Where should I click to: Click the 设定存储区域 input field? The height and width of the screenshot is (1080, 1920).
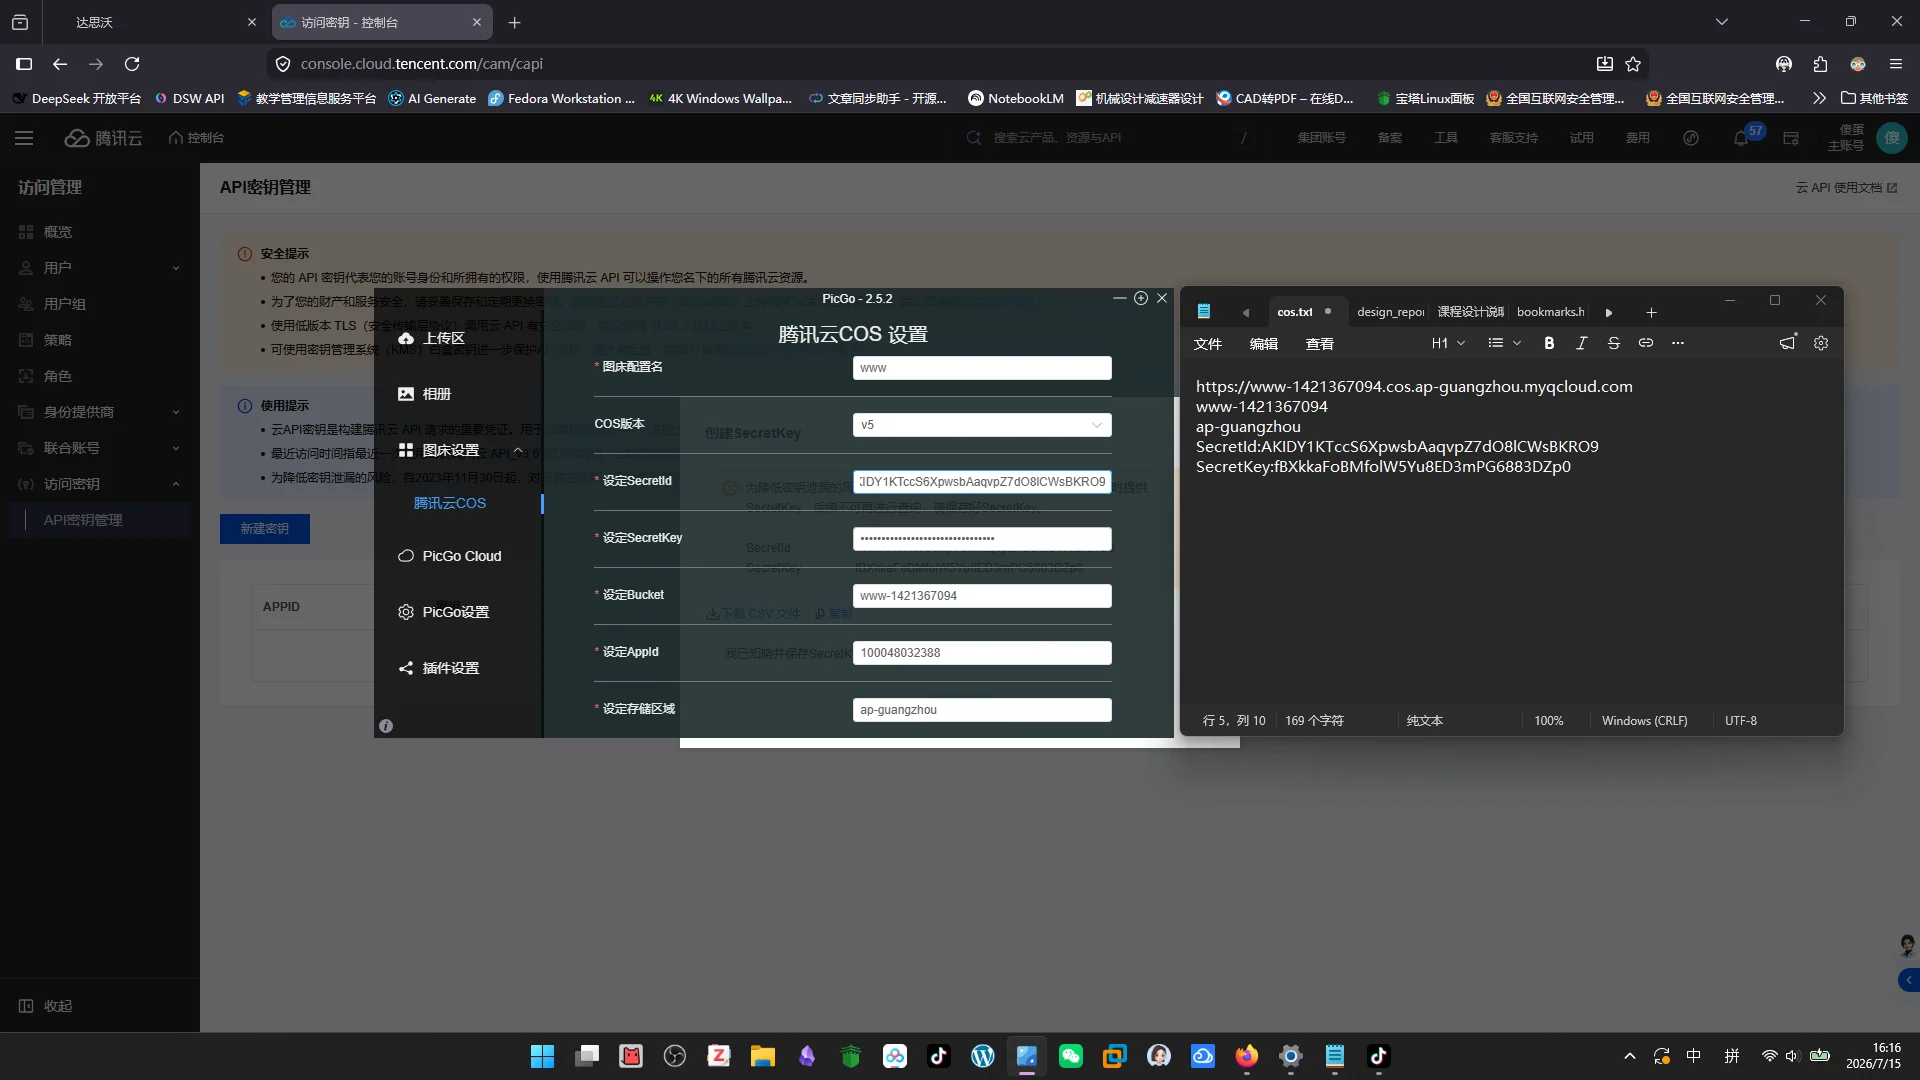coord(982,710)
